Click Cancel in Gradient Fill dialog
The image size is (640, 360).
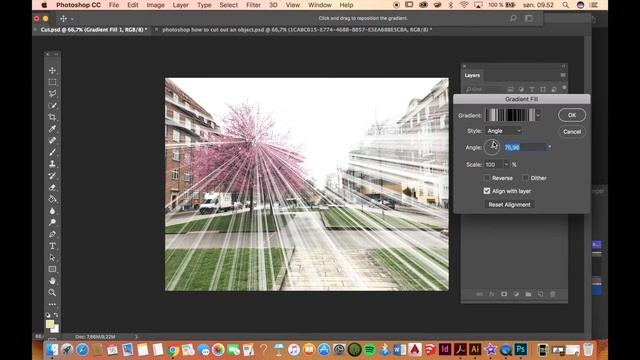(x=572, y=132)
